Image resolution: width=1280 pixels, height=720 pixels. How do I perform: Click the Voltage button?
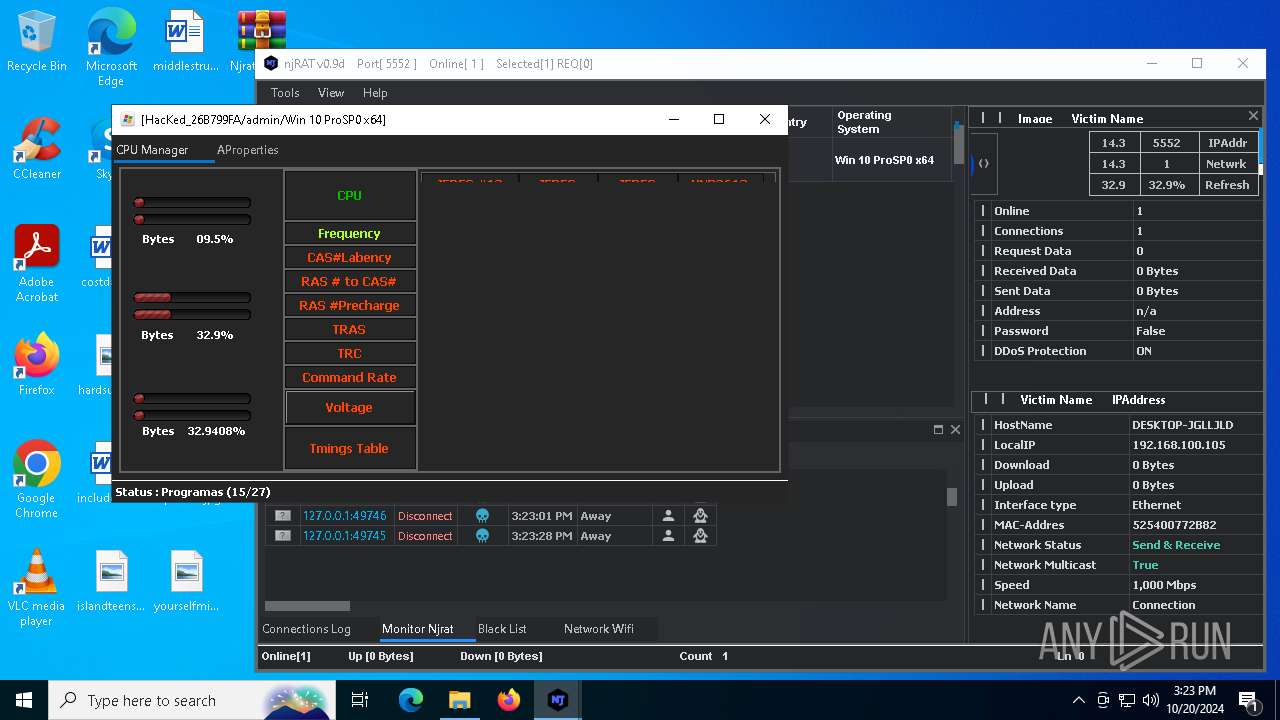[x=349, y=408]
